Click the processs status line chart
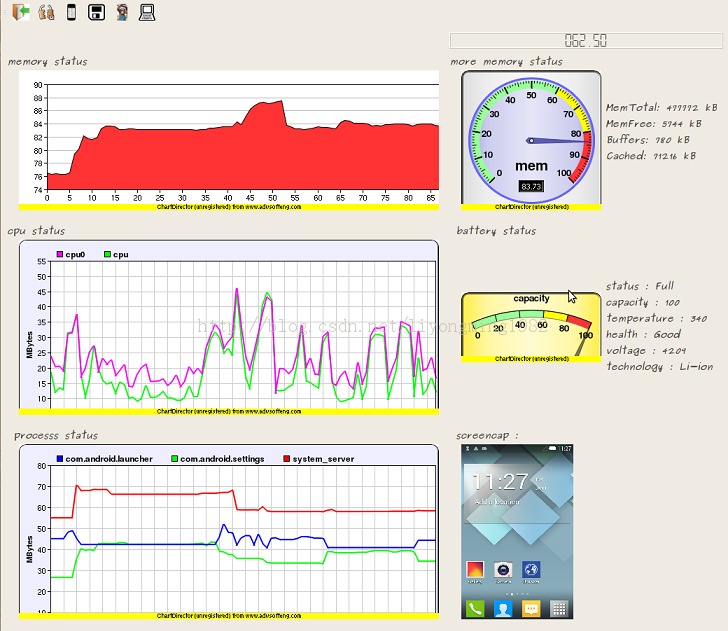Viewport: 728px width, 631px height. tap(229, 532)
